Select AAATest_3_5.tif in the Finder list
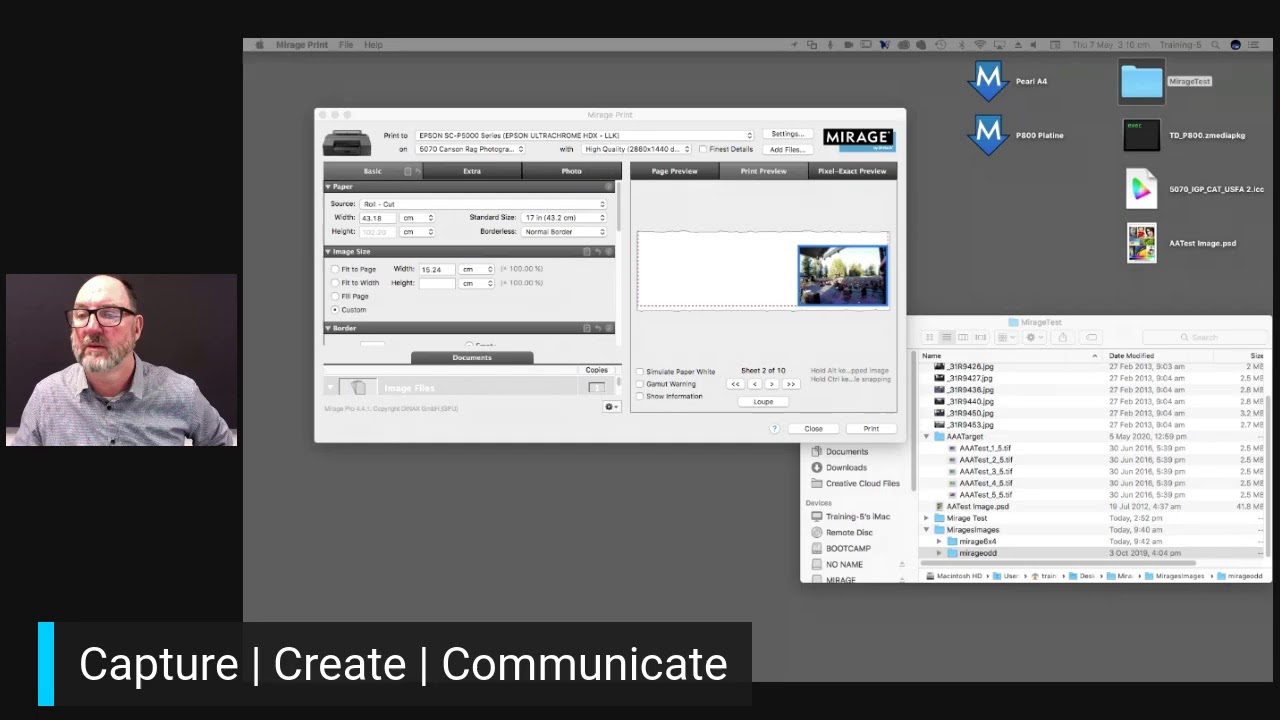1280x720 pixels. tap(986, 472)
